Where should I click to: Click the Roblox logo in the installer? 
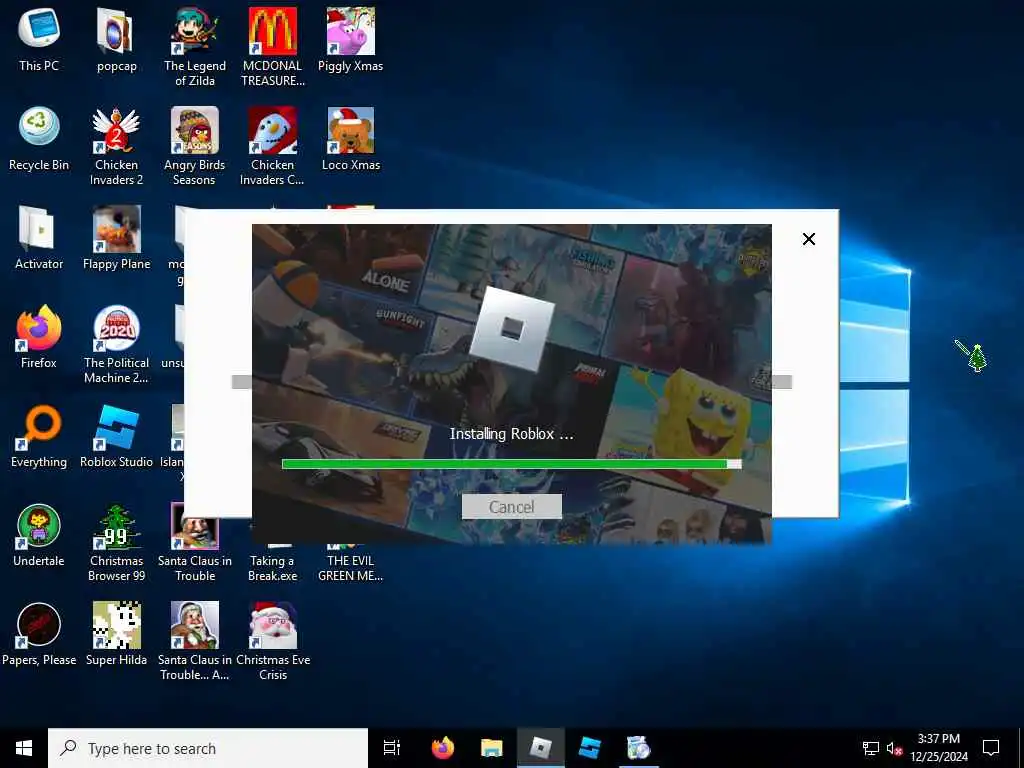(x=511, y=328)
